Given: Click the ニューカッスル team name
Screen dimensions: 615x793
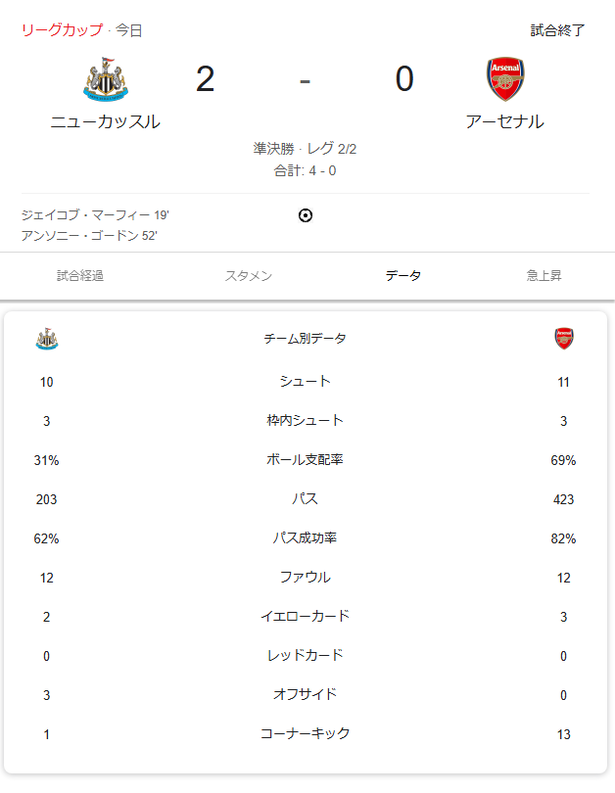Looking at the screenshot, I should tap(105, 122).
